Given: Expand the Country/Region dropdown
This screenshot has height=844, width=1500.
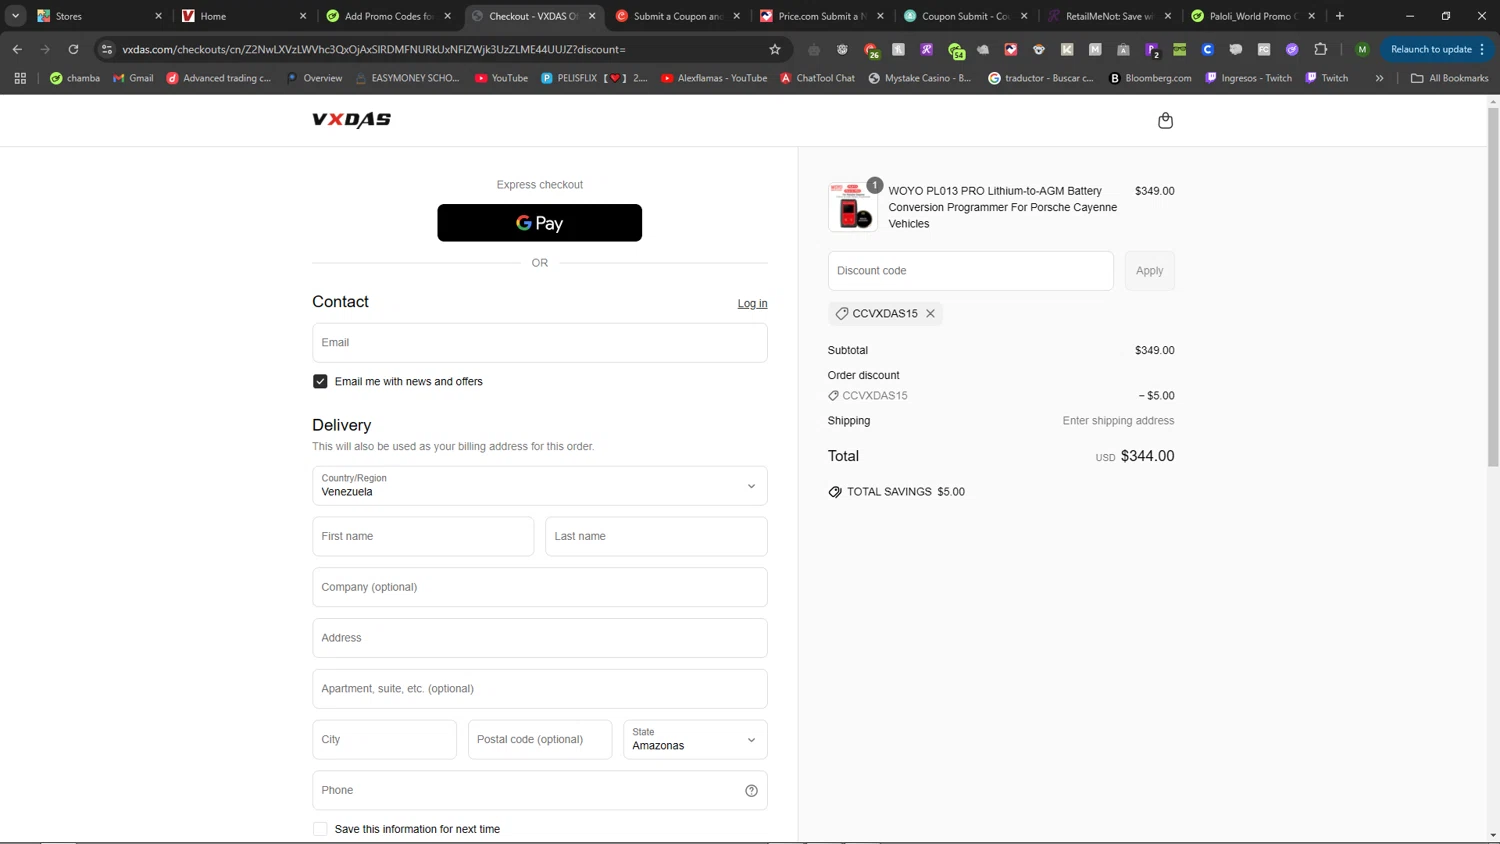Looking at the screenshot, I should (x=540, y=486).
